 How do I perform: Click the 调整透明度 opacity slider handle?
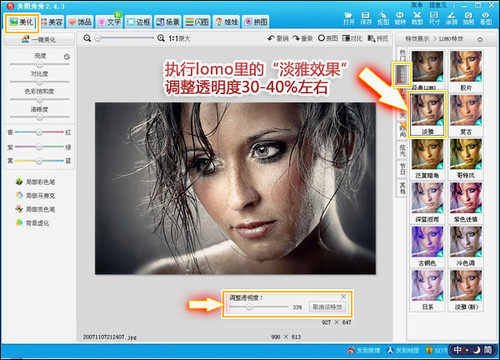click(x=249, y=307)
